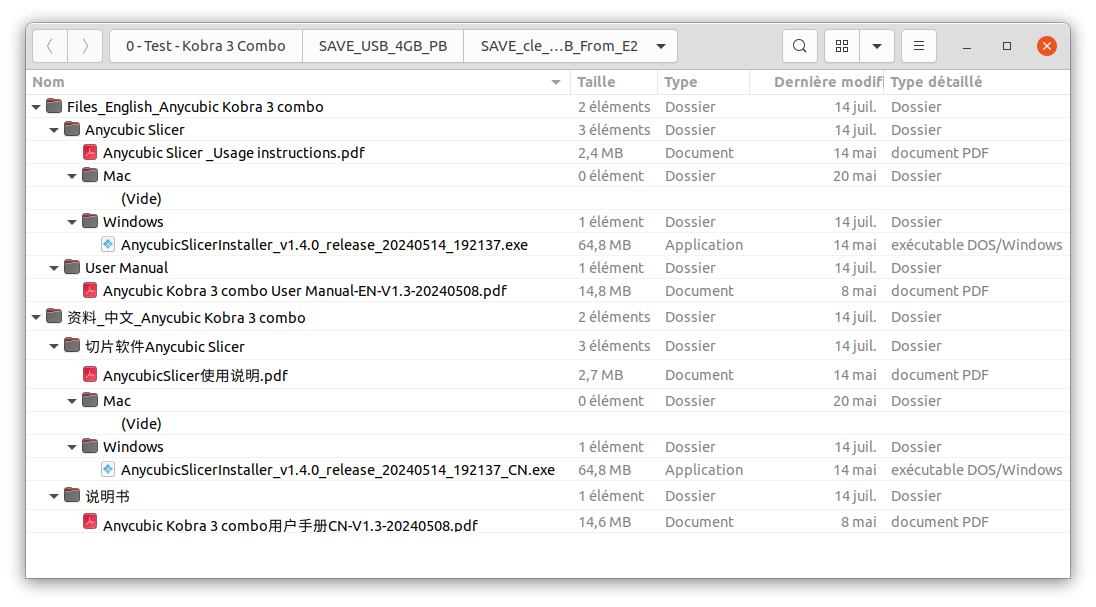Sort by Type détaillé column header

pyautogui.click(x=976, y=82)
